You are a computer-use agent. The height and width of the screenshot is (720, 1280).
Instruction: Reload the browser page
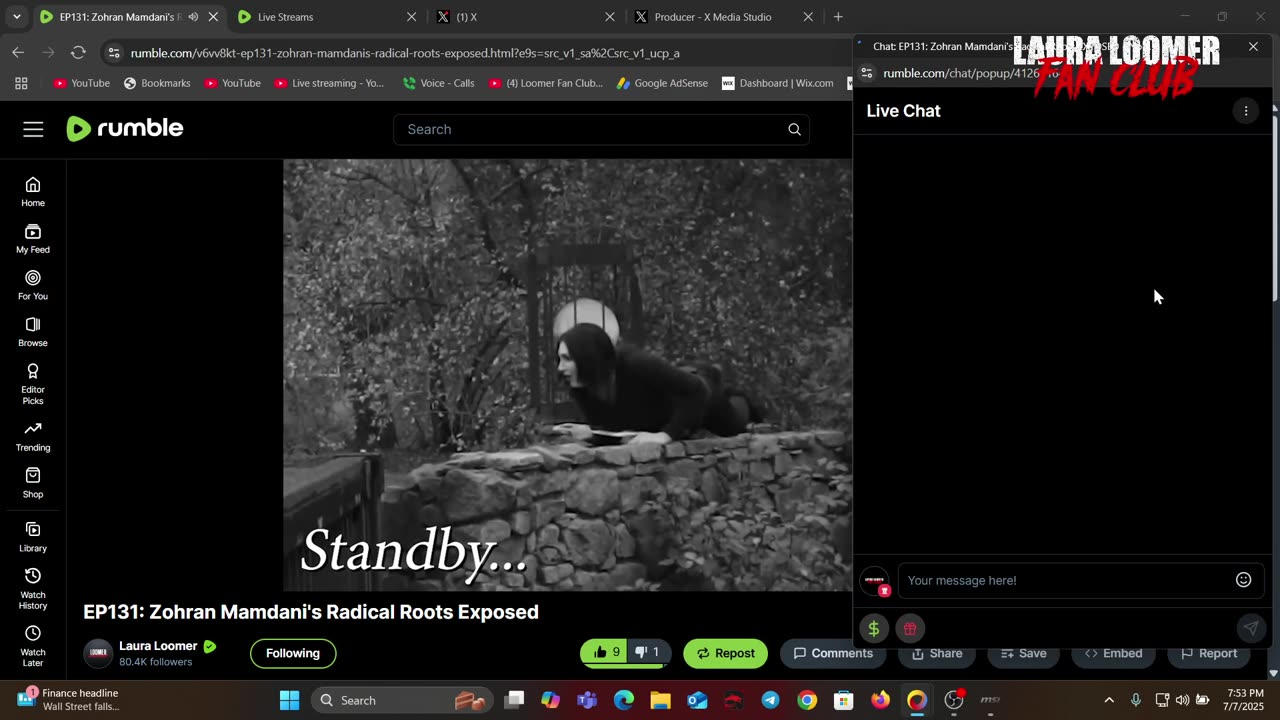78,52
